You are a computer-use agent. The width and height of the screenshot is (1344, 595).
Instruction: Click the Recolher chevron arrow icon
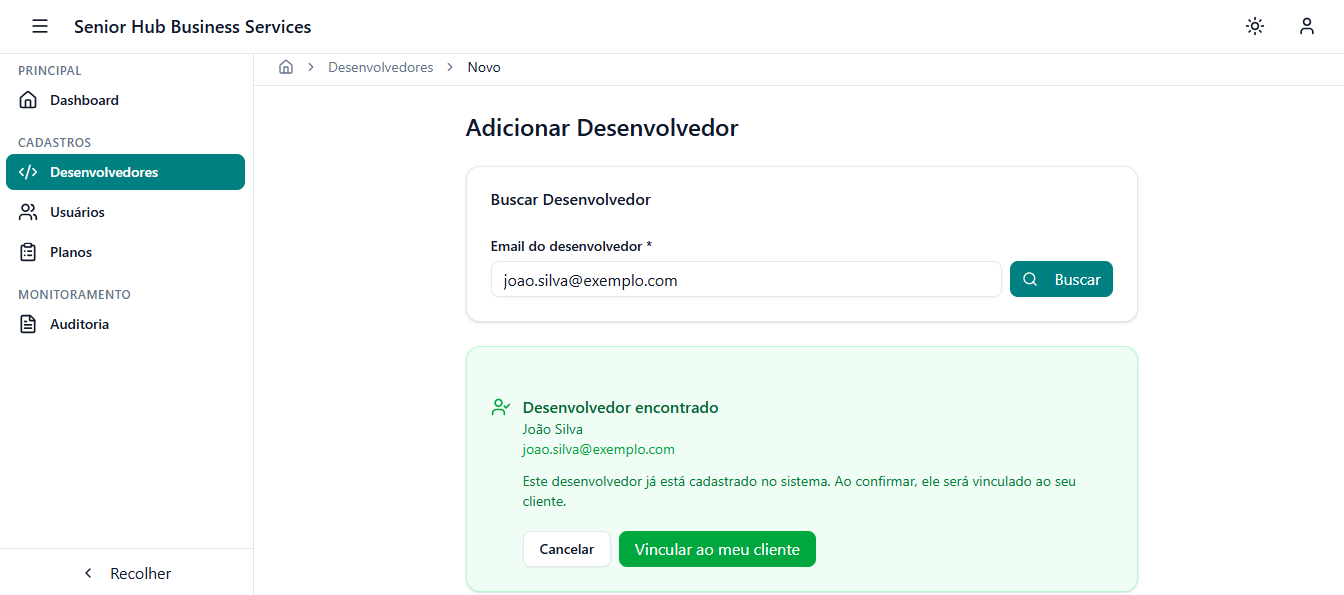click(88, 573)
